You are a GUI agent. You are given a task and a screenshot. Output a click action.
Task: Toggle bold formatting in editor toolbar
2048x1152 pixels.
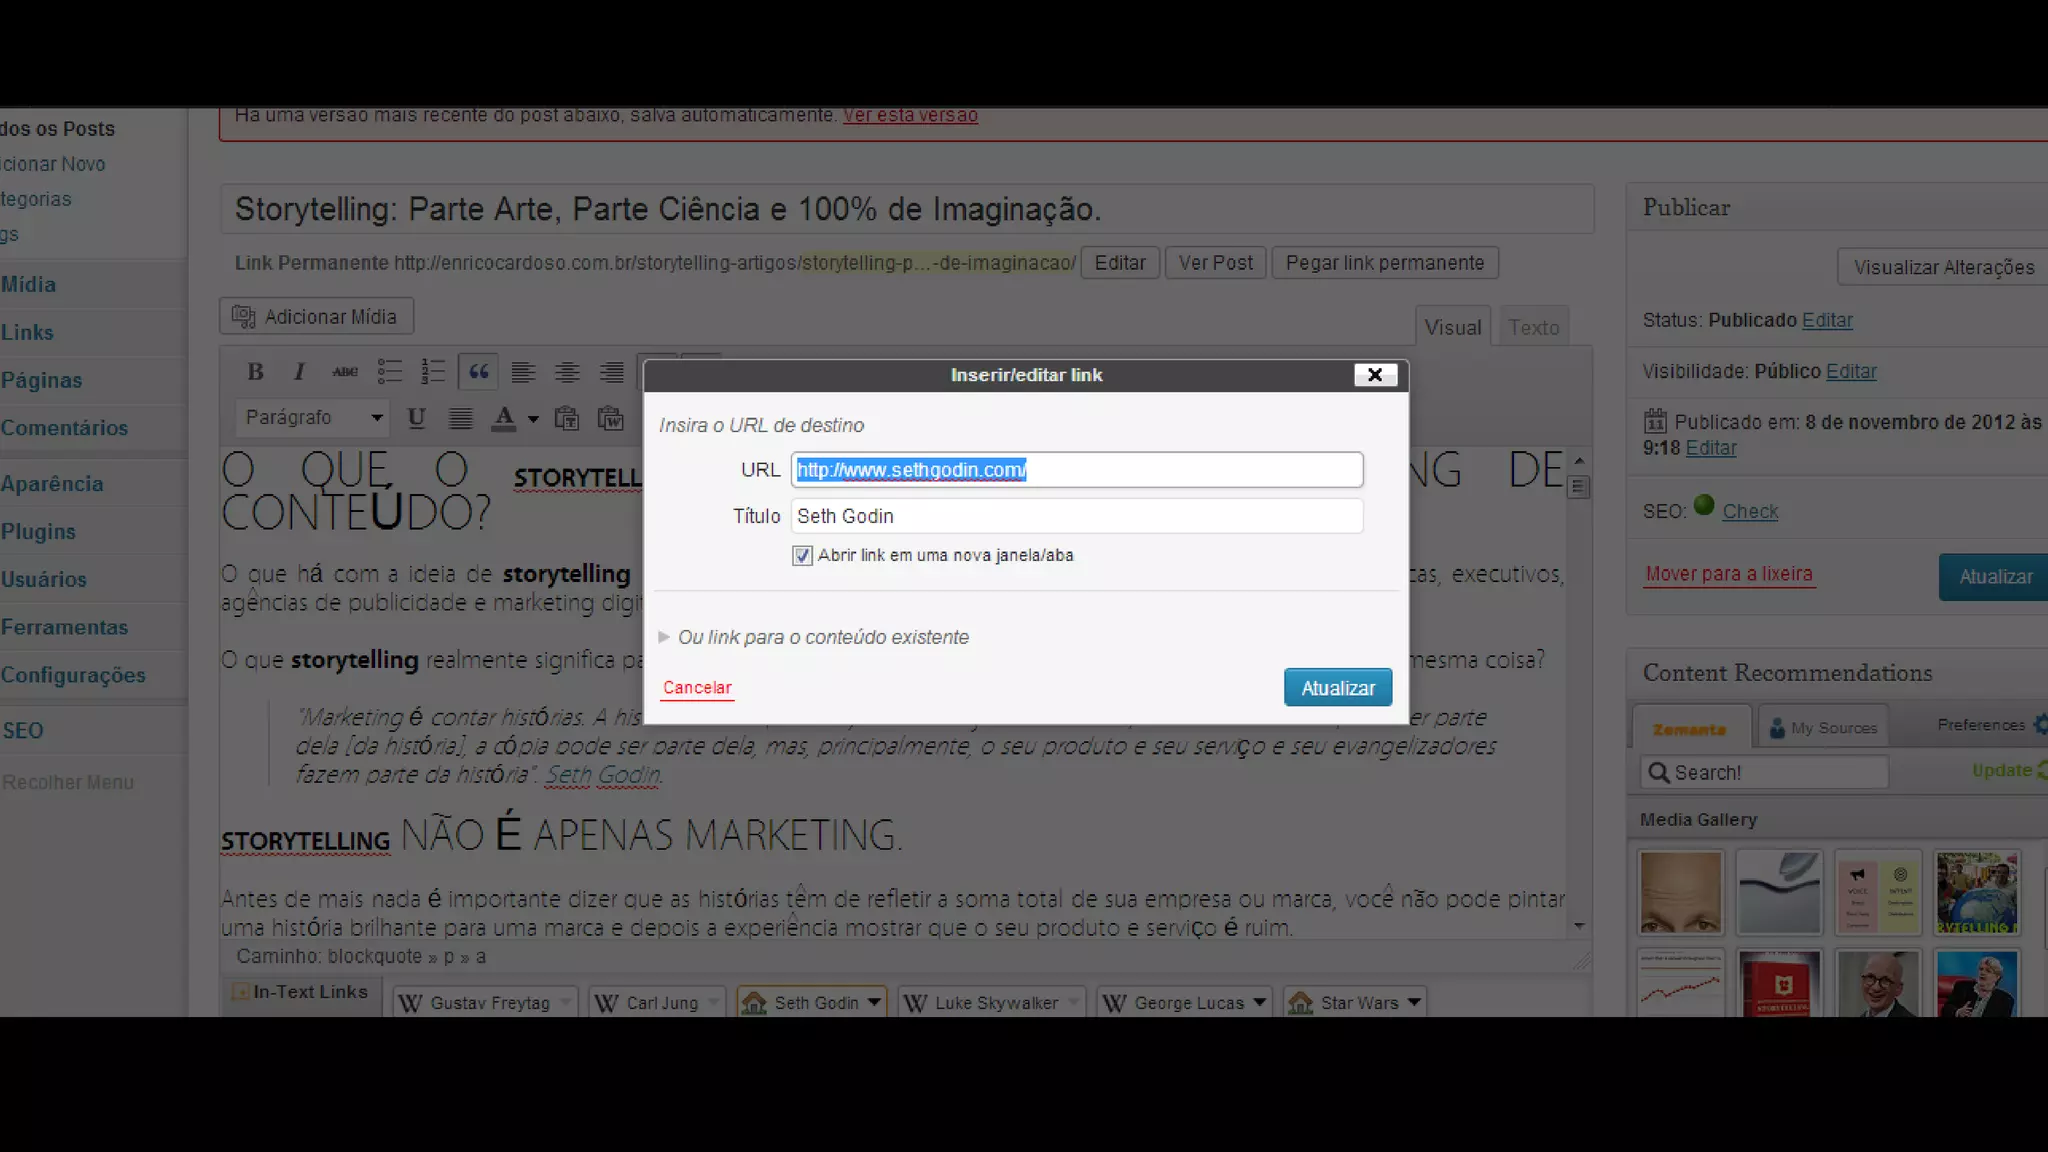(x=255, y=372)
